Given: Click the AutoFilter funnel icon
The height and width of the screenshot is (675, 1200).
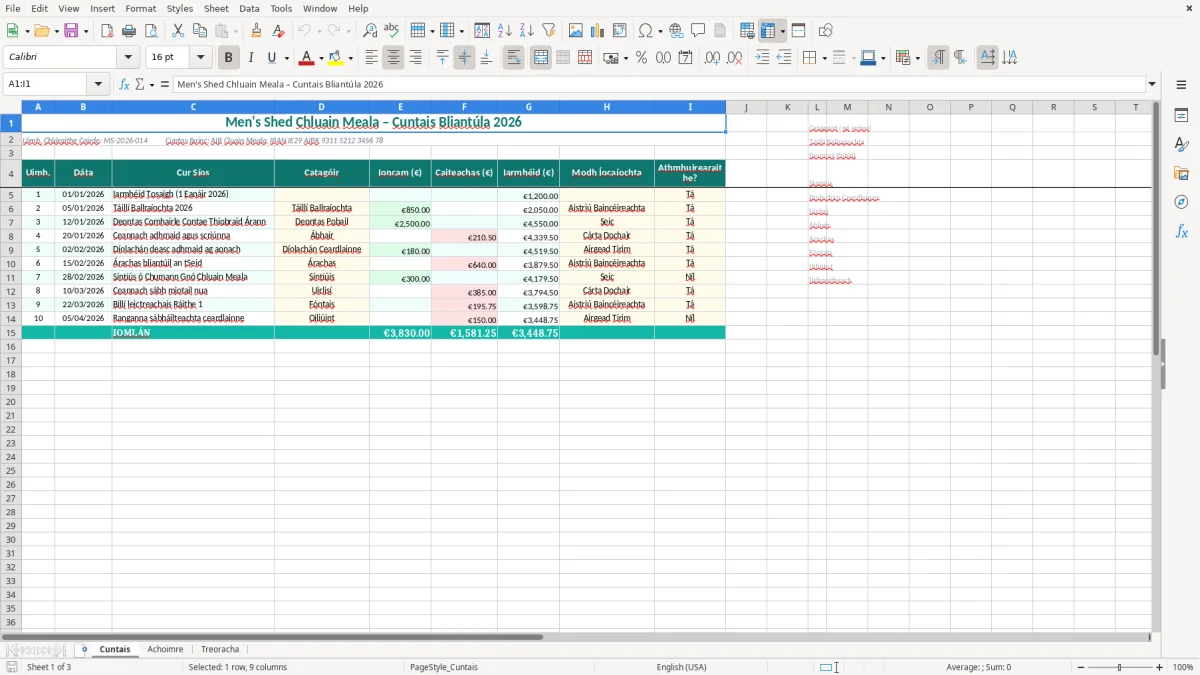Looking at the screenshot, I should point(549,31).
